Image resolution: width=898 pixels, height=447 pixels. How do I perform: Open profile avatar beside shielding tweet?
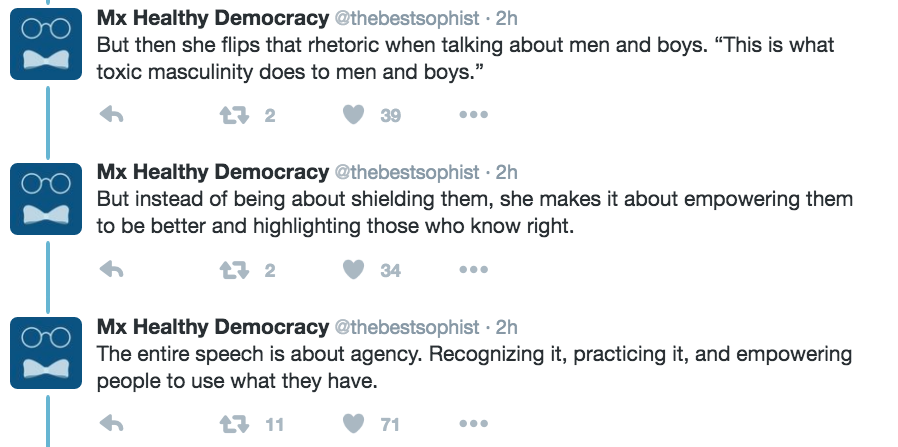pos(47,198)
